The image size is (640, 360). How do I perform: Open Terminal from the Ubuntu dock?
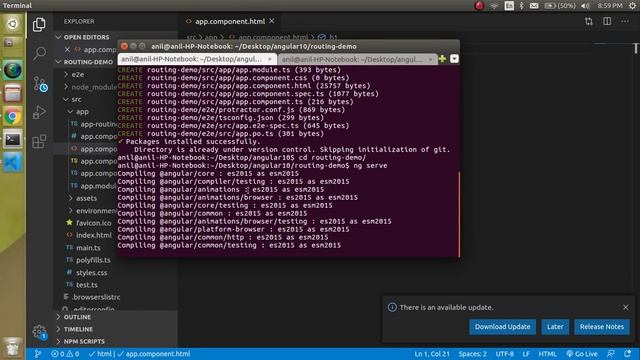click(x=13, y=140)
